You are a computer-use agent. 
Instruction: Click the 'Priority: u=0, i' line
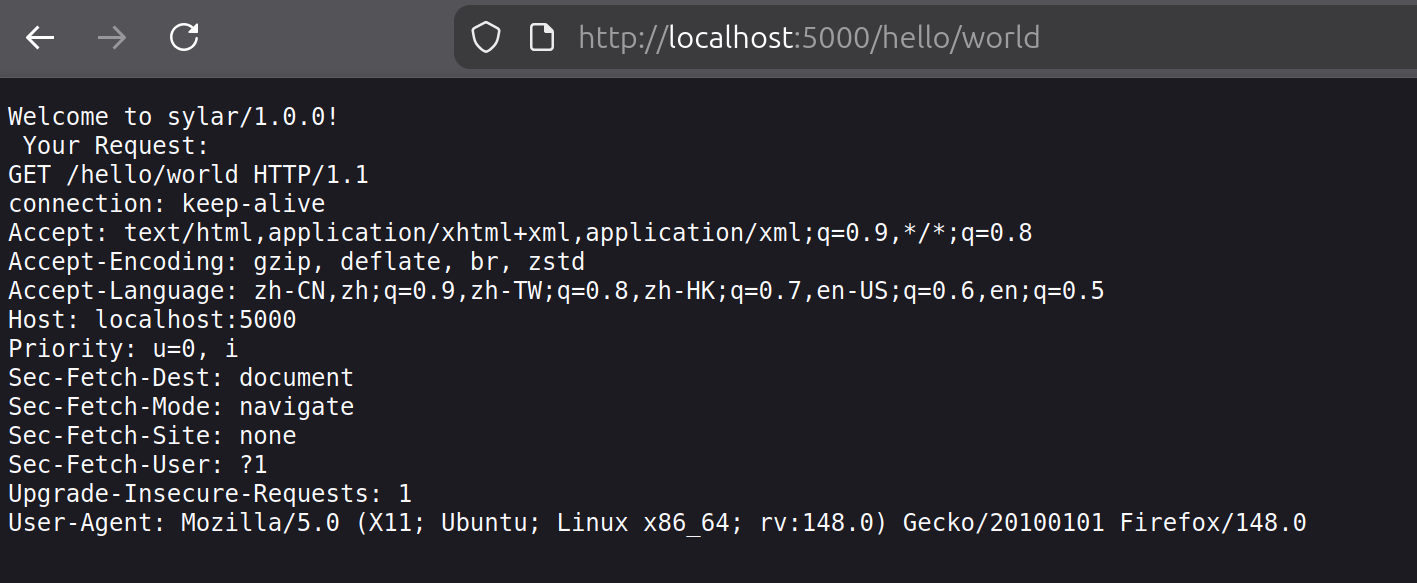pos(123,349)
